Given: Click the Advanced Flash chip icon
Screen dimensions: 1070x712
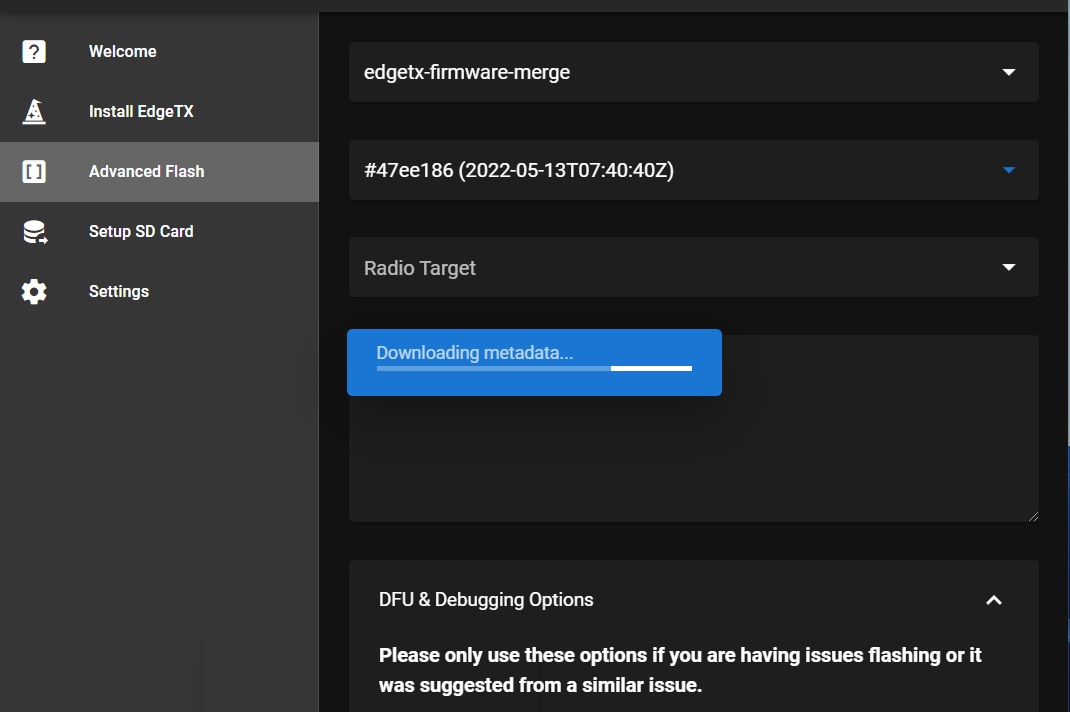Looking at the screenshot, I should [34, 171].
